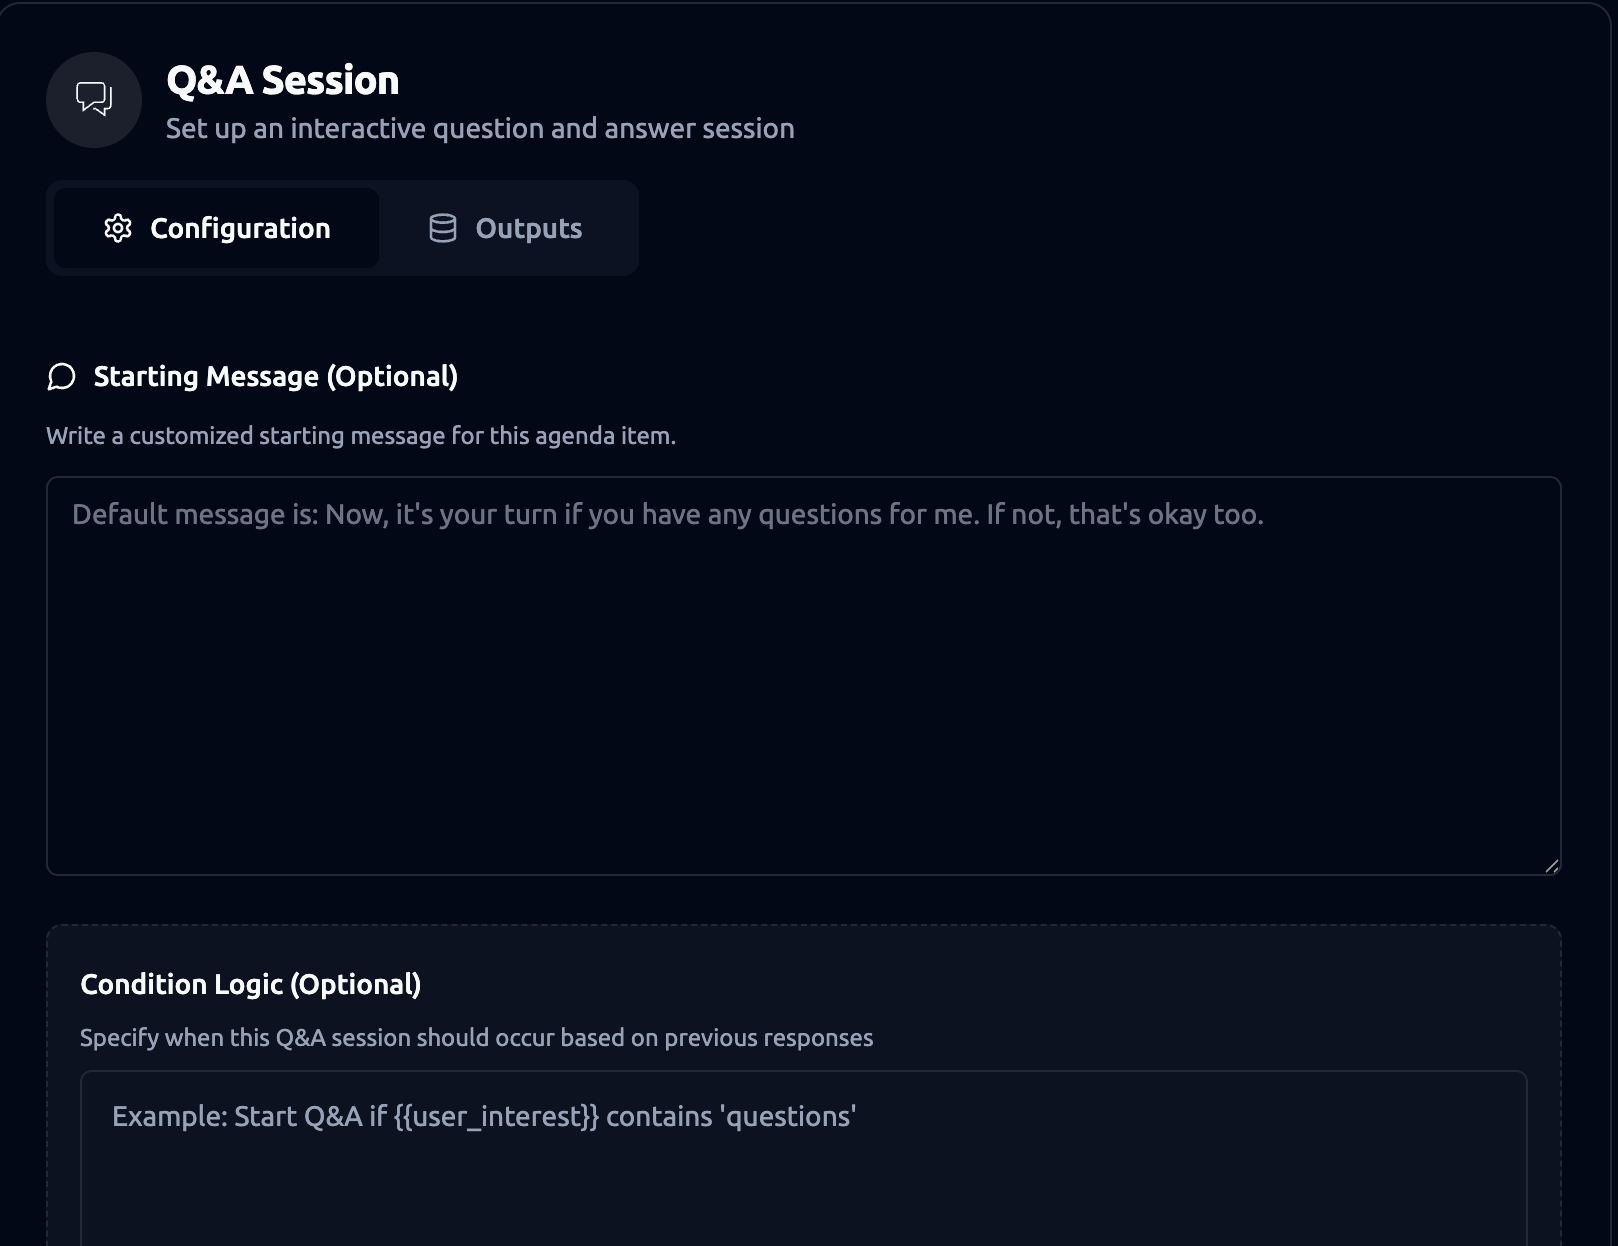
Task: Click the 'Q&A Session' heading
Action: point(283,81)
